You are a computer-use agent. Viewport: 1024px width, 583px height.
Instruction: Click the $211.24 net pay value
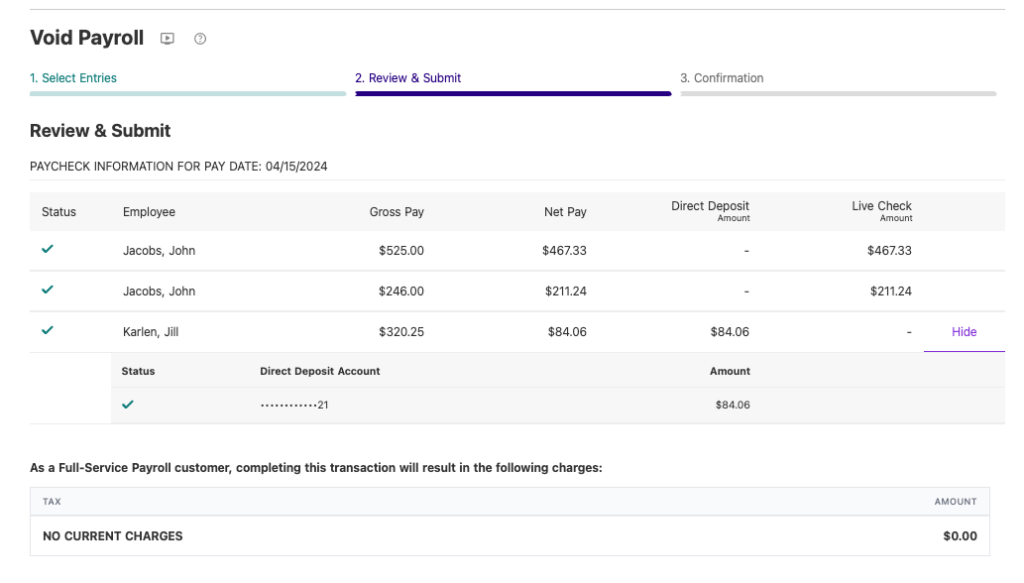coord(566,291)
